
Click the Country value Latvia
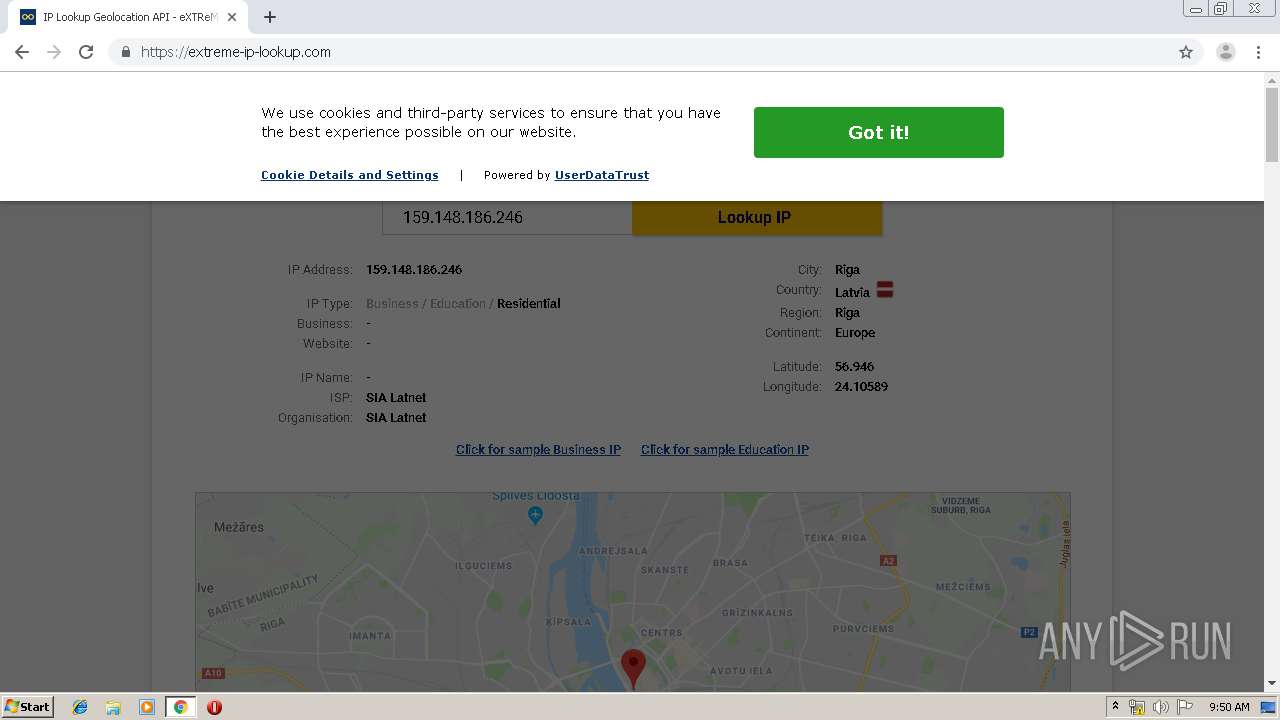[x=852, y=293]
